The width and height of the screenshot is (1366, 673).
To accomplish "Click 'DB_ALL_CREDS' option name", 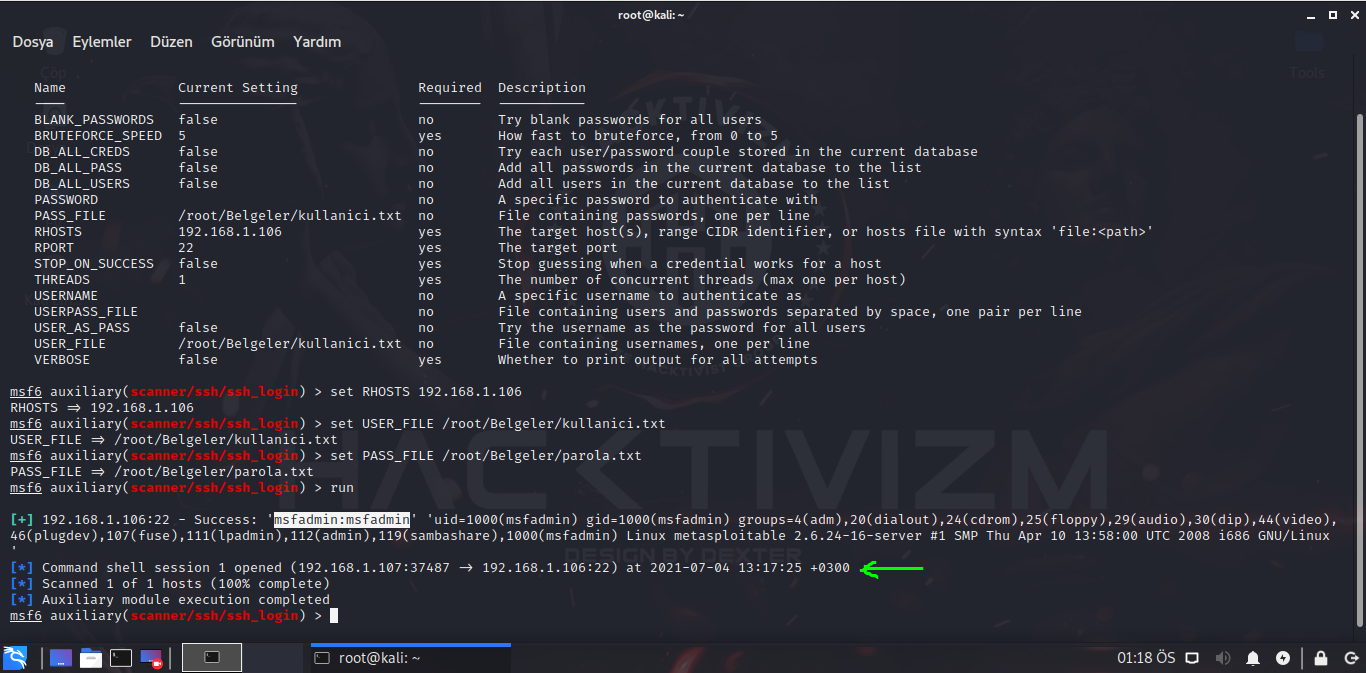I will [82, 152].
